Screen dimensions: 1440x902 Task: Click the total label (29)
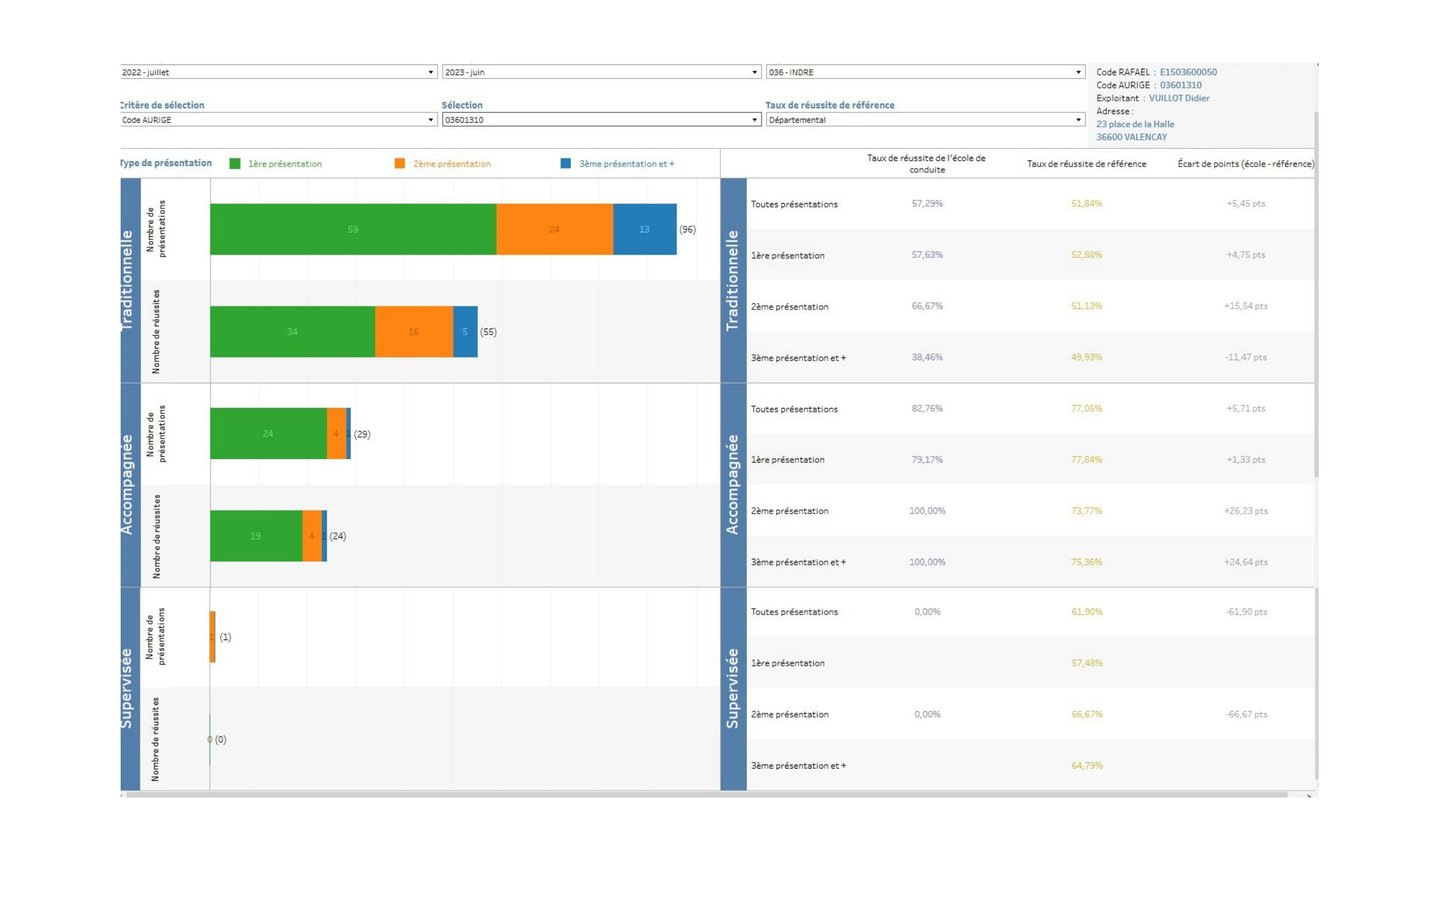tap(362, 434)
